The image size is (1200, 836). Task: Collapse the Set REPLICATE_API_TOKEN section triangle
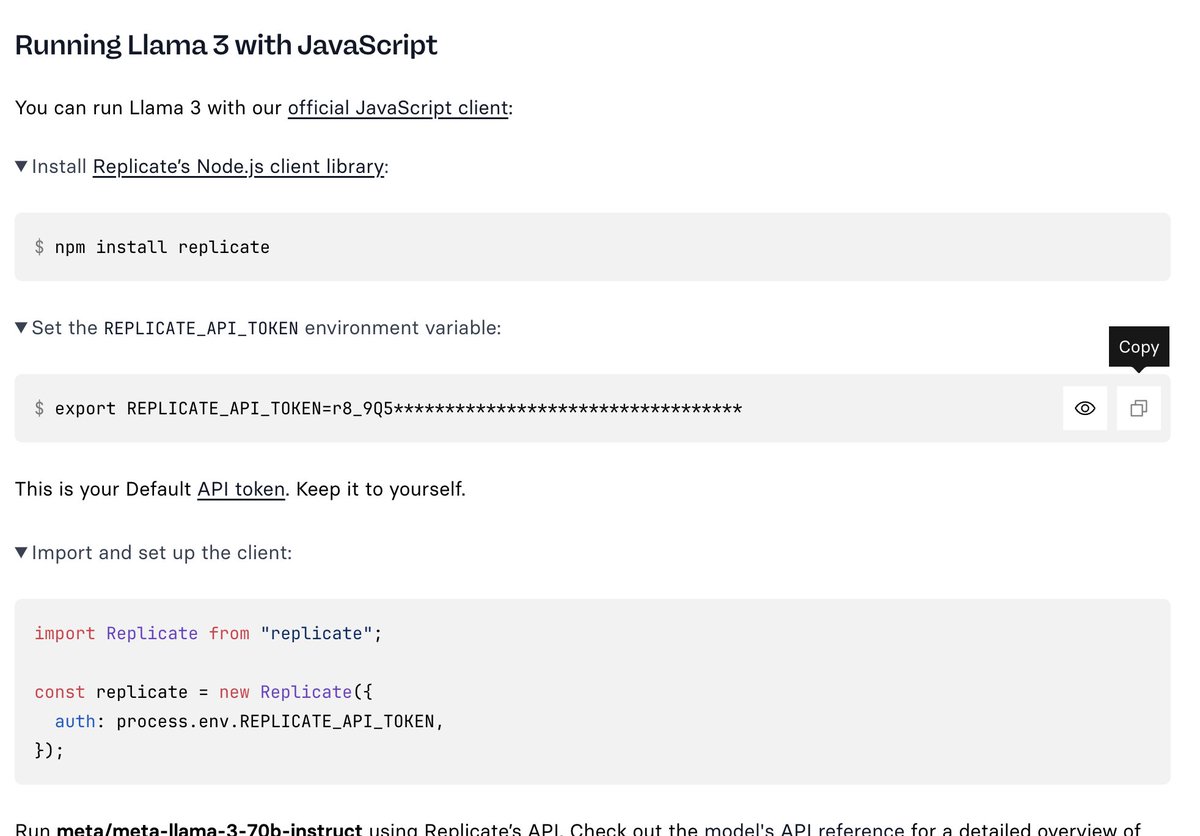[21, 327]
